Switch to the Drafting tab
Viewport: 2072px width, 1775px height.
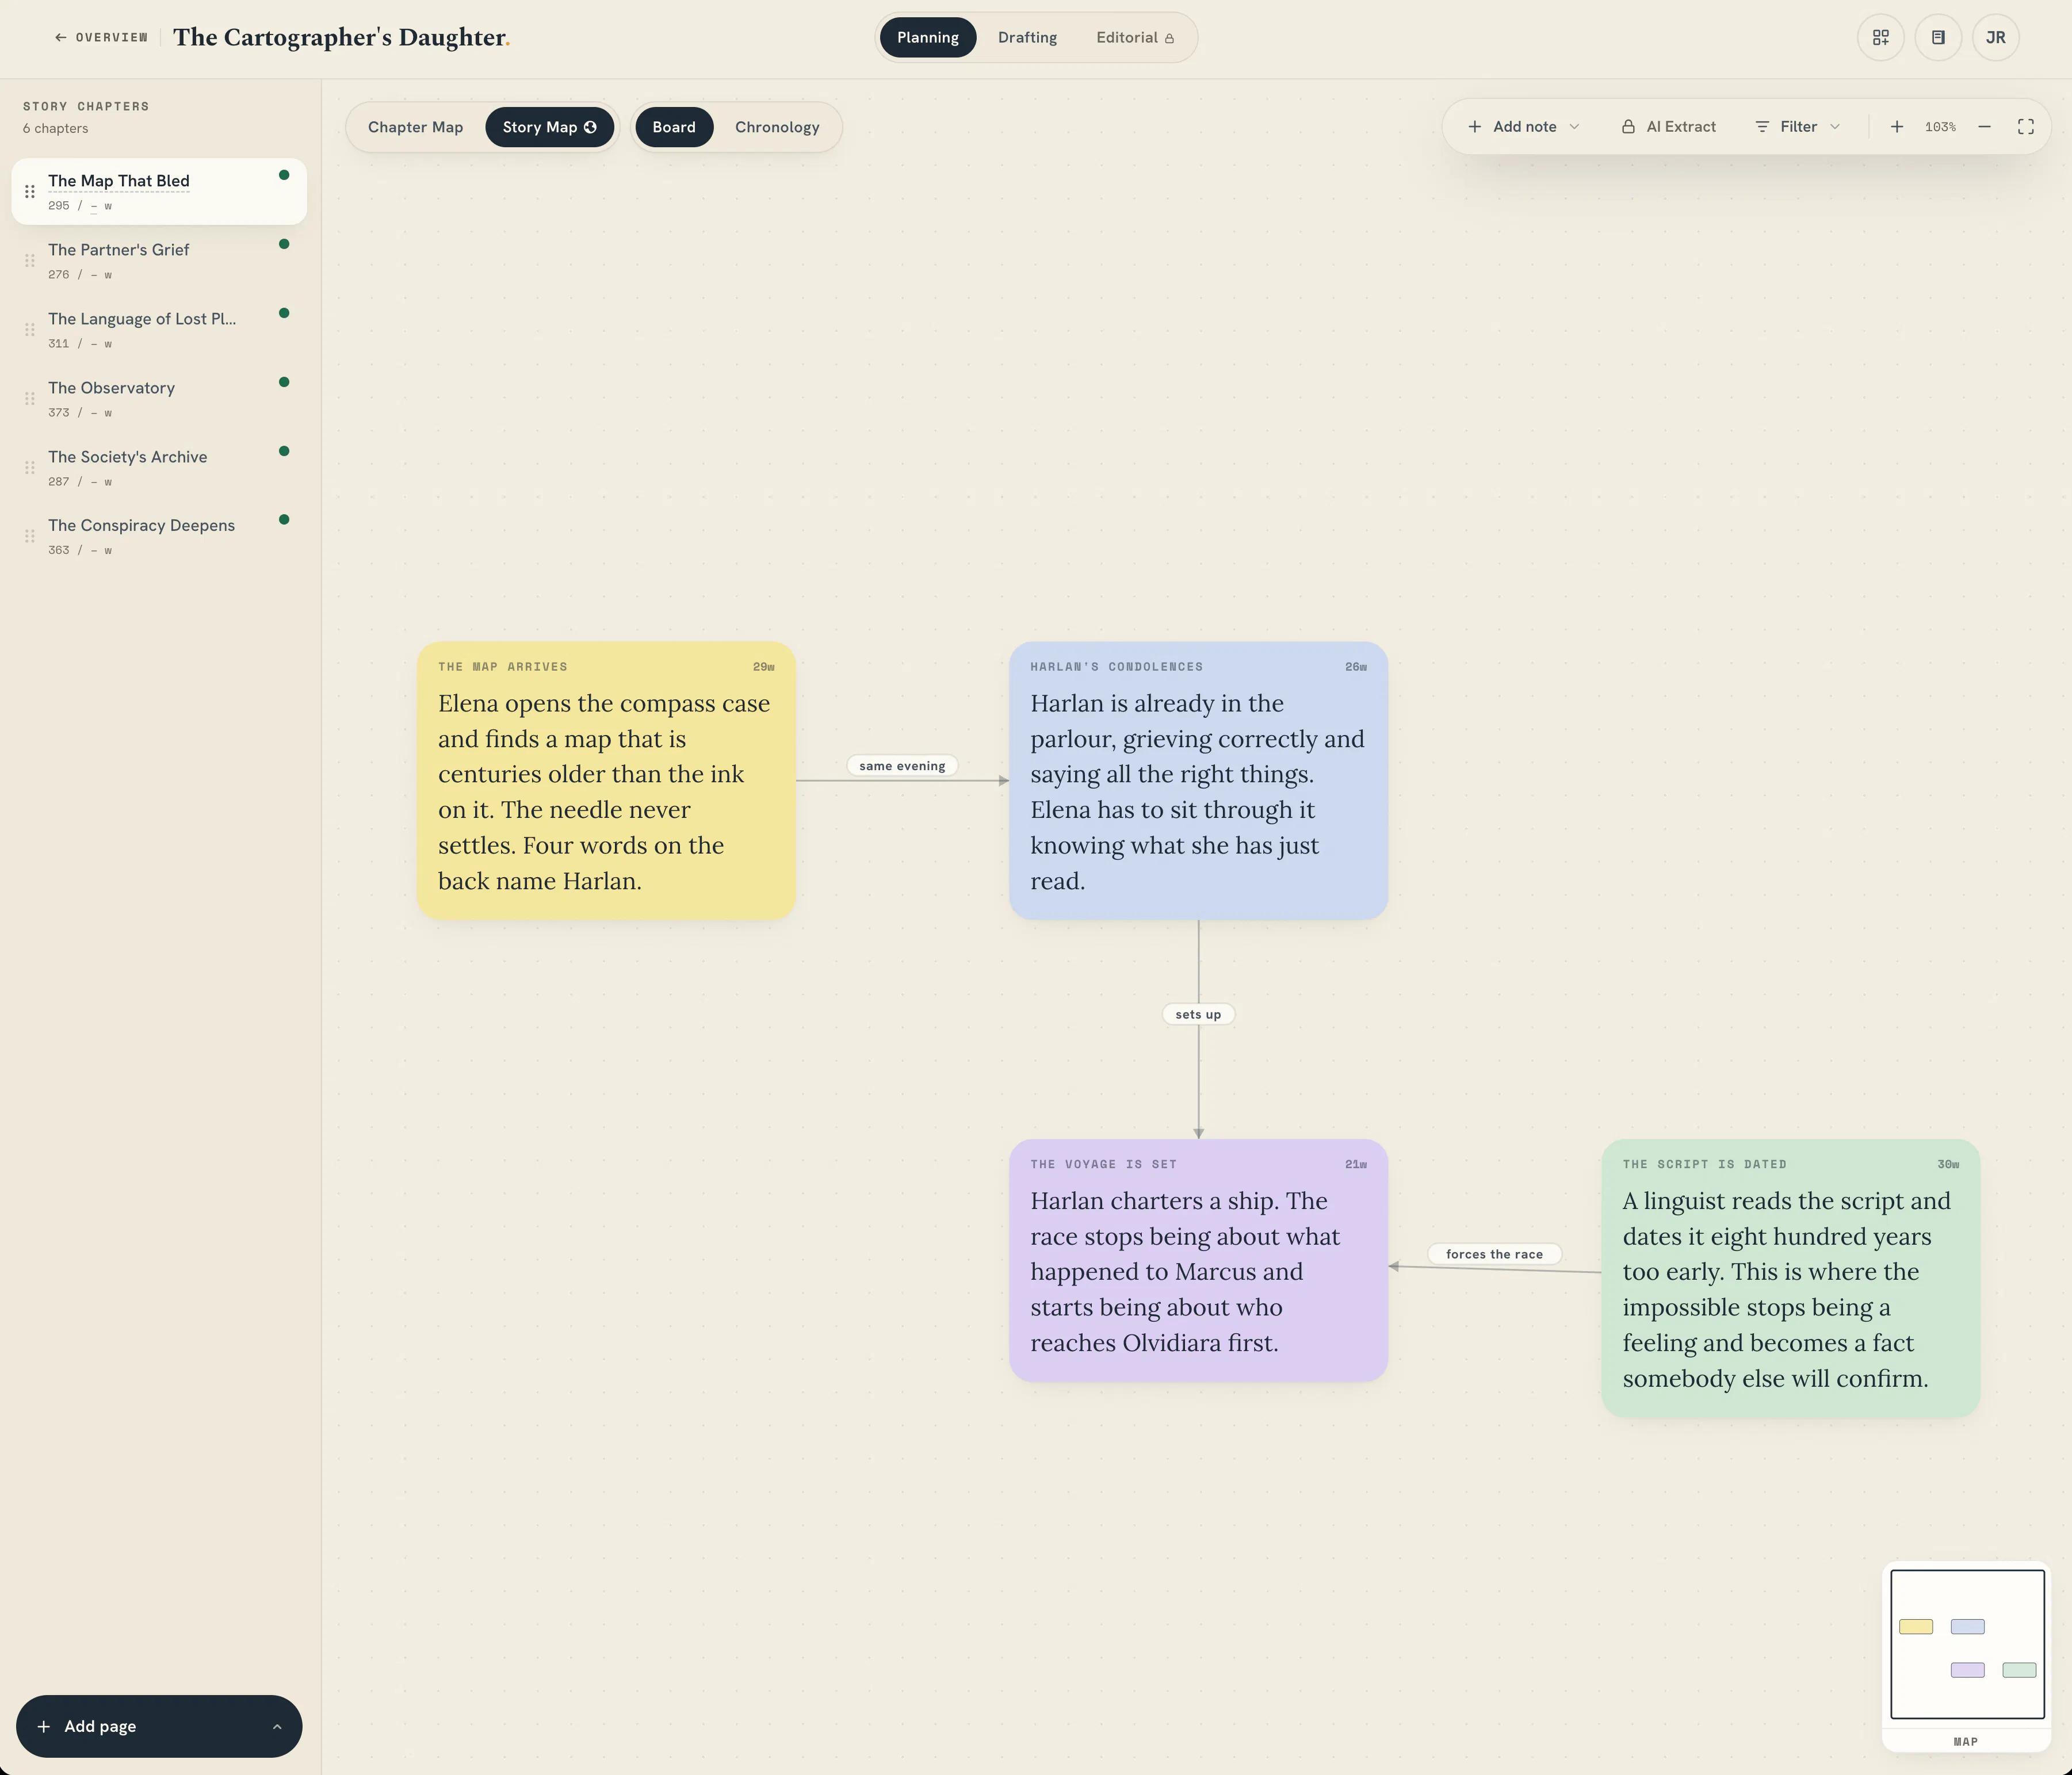click(x=1027, y=38)
